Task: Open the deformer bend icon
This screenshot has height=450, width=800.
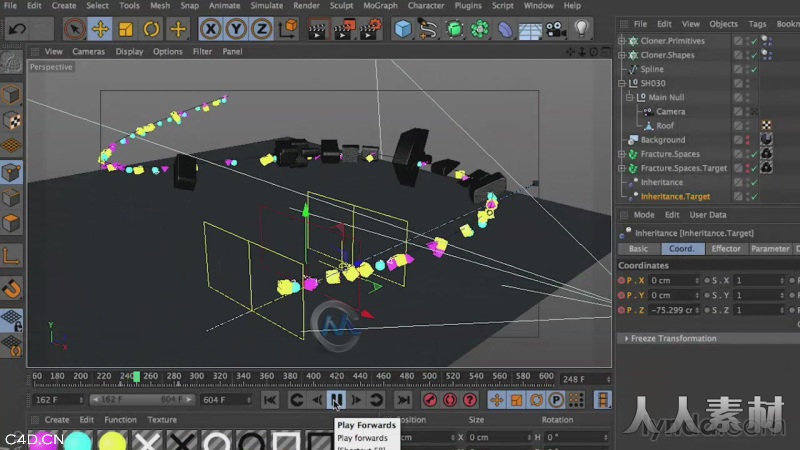Action: click(505, 29)
